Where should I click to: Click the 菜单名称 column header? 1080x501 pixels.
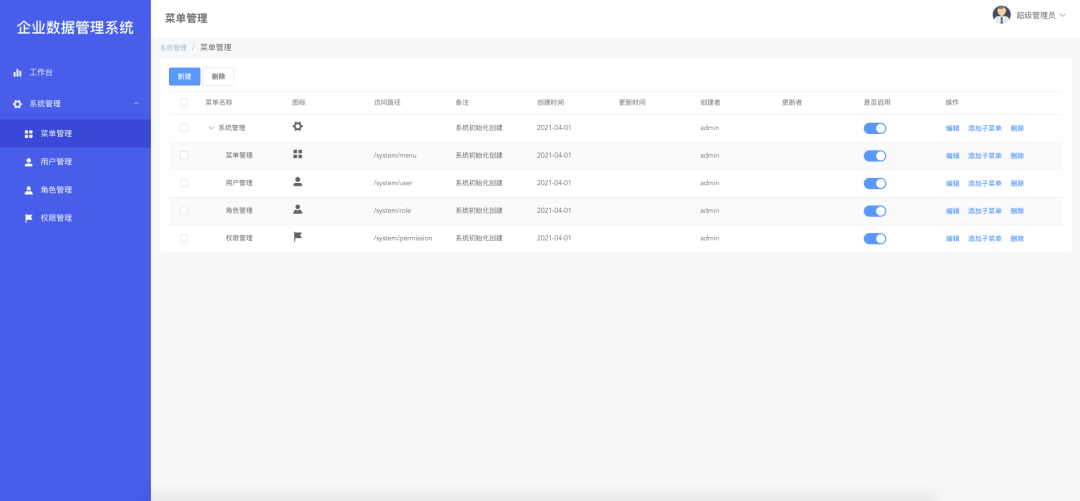[218, 102]
